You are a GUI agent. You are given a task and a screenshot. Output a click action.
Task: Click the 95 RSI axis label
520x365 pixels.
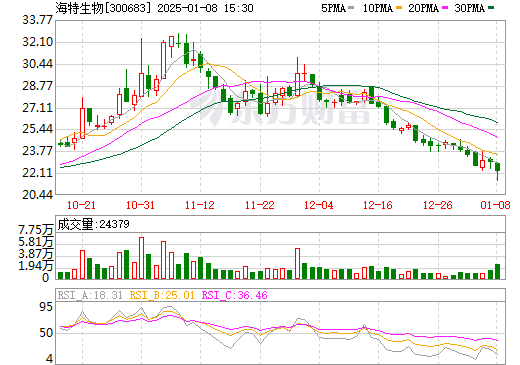46,307
